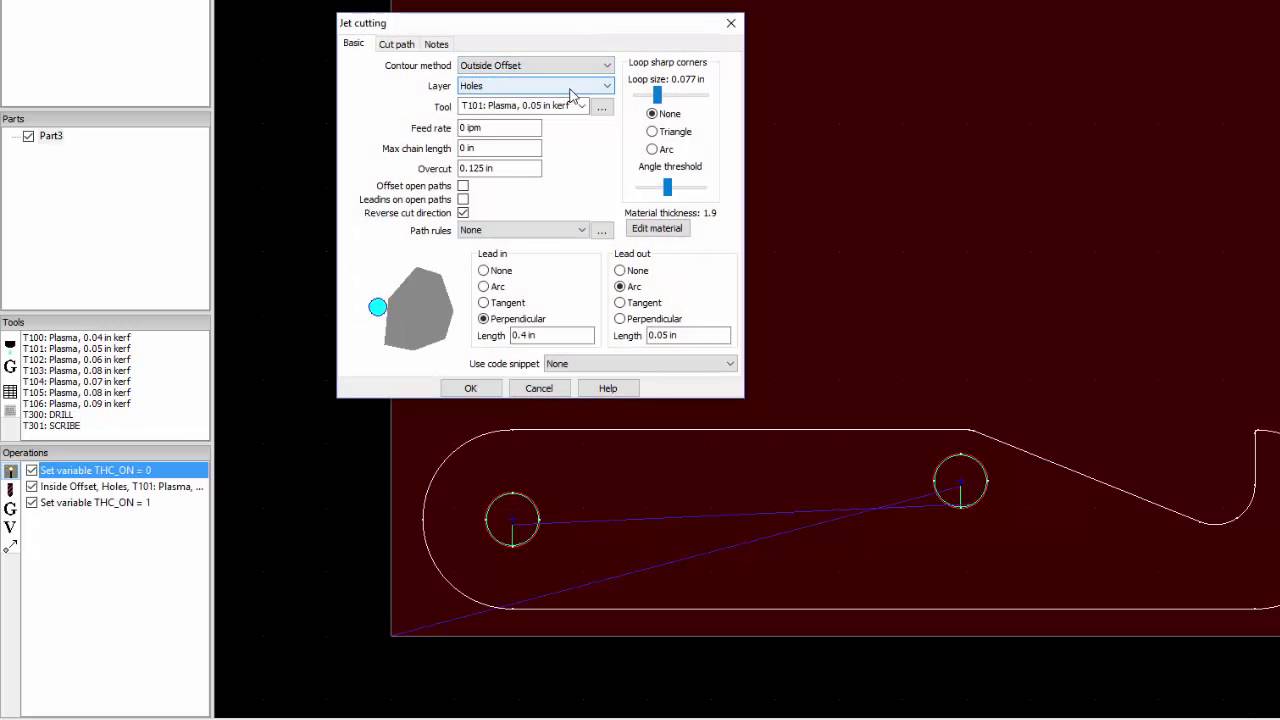
Task: Click the drill operation icon in Operations panel
Action: pos(10,490)
